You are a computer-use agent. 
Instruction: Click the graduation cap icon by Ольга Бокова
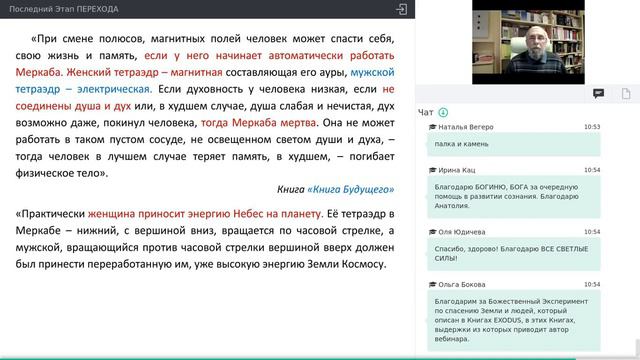click(x=432, y=284)
